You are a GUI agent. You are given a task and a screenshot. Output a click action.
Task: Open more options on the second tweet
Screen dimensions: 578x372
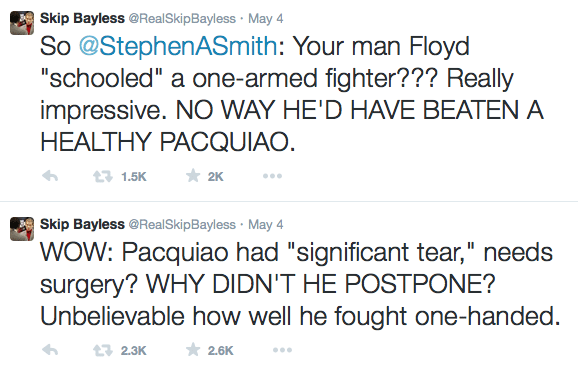click(x=282, y=350)
